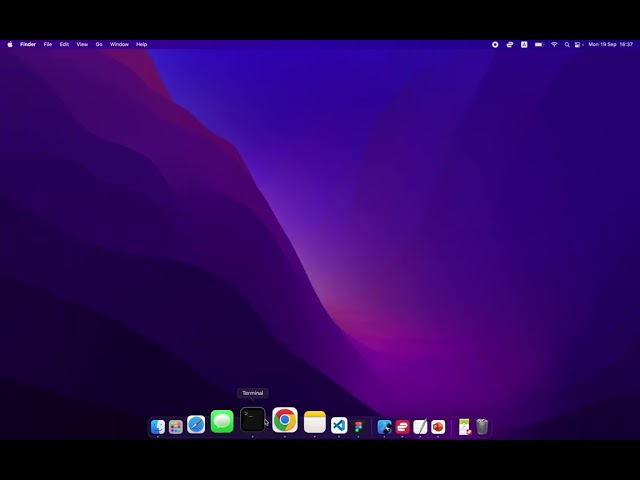The width and height of the screenshot is (640, 480).
Task: Open Launchpad from the dock
Action: click(x=176, y=427)
